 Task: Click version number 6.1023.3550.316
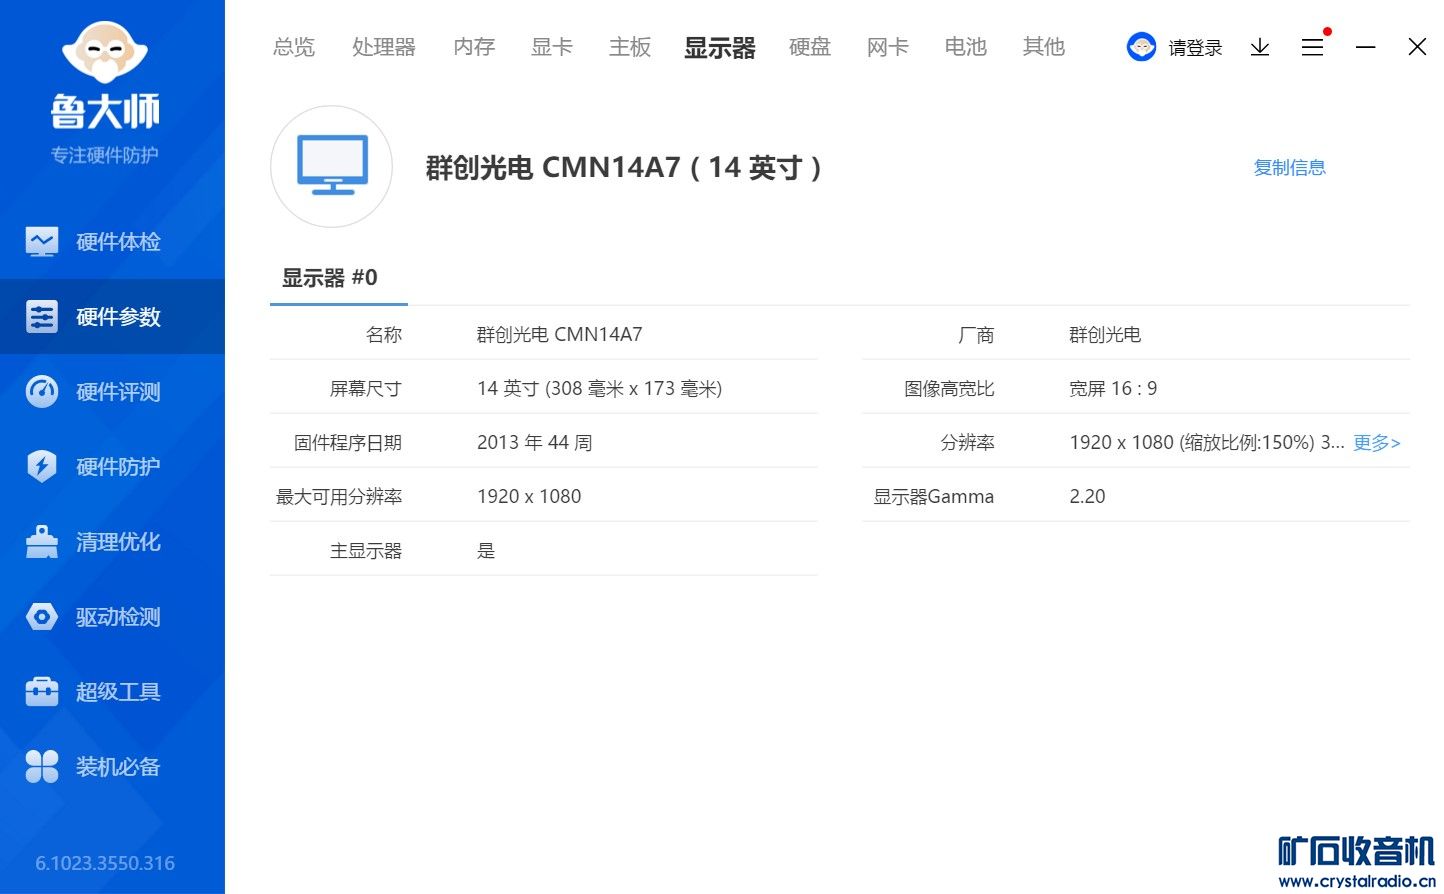(x=105, y=863)
